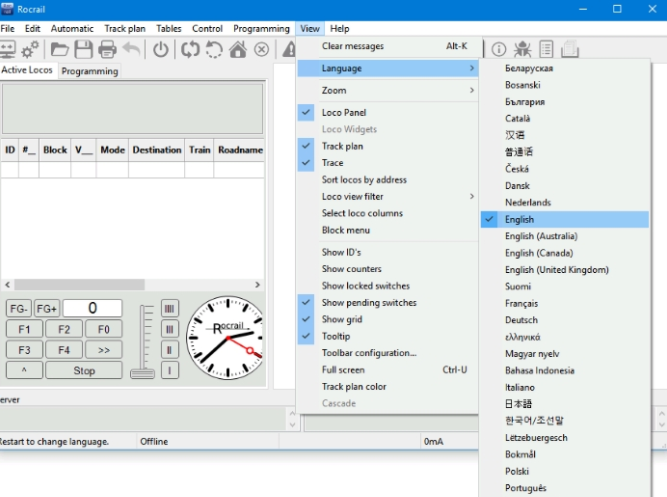Select Deutsch from the language list
The image size is (667, 497).
click(521, 320)
